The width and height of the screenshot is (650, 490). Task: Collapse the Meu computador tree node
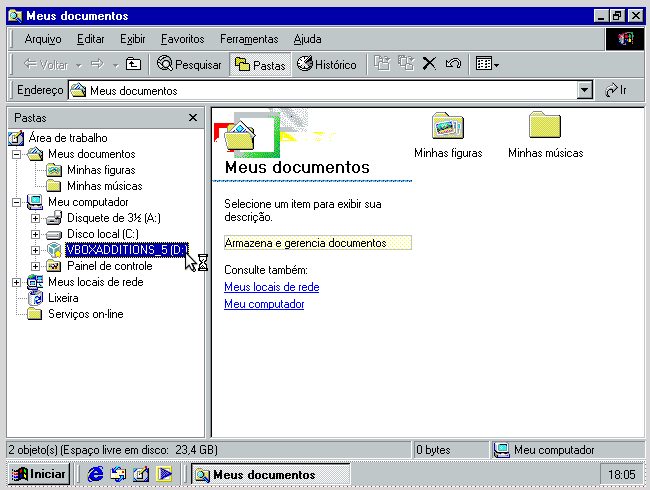pos(17,202)
